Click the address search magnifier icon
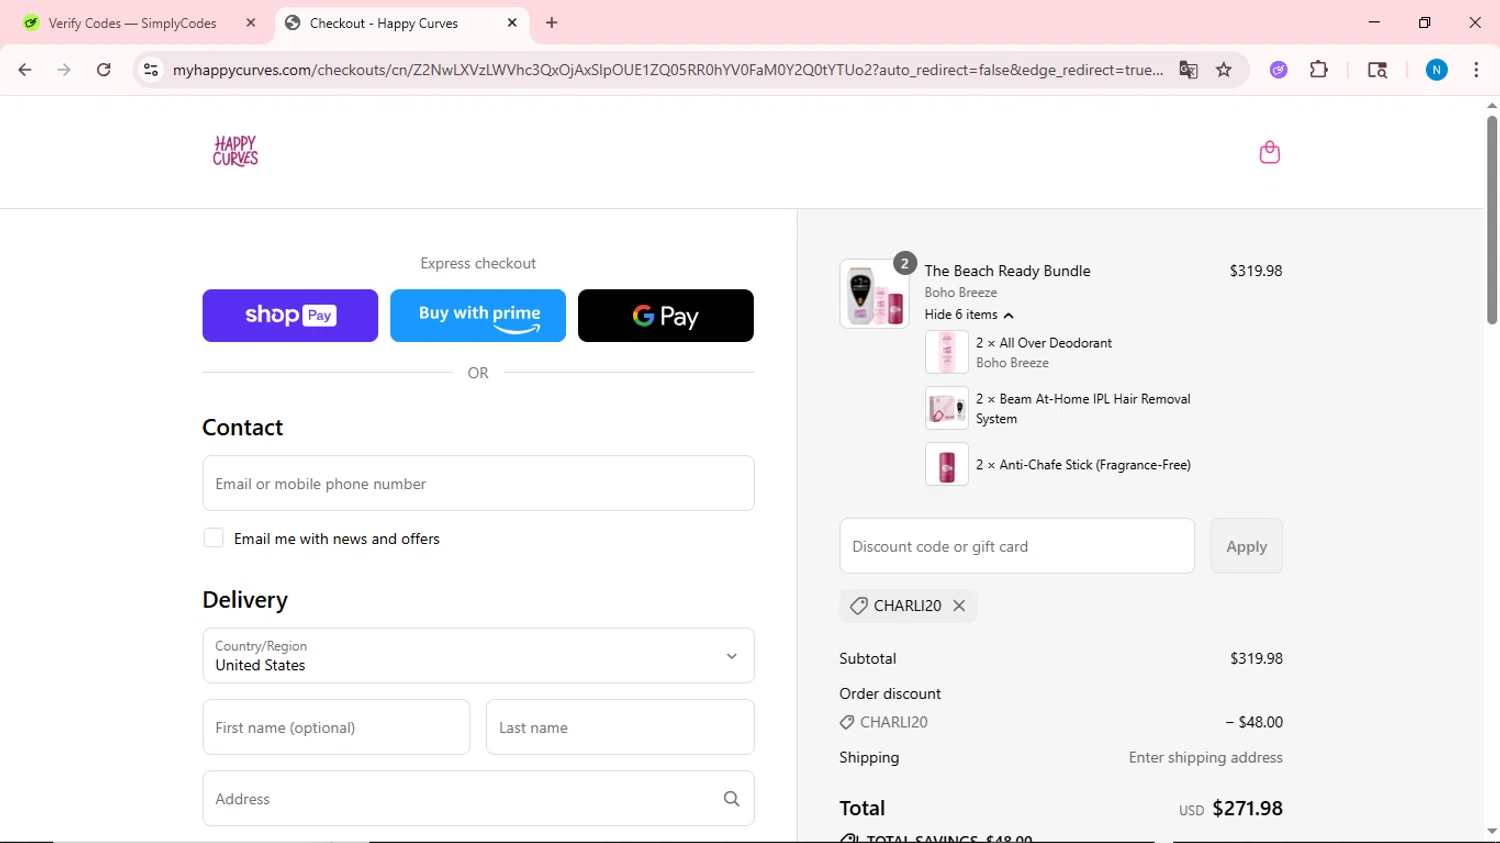The image size is (1500, 843). click(x=731, y=798)
